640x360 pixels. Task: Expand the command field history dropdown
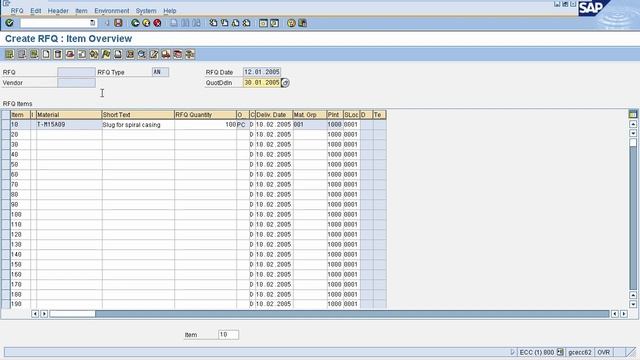[x=93, y=23]
